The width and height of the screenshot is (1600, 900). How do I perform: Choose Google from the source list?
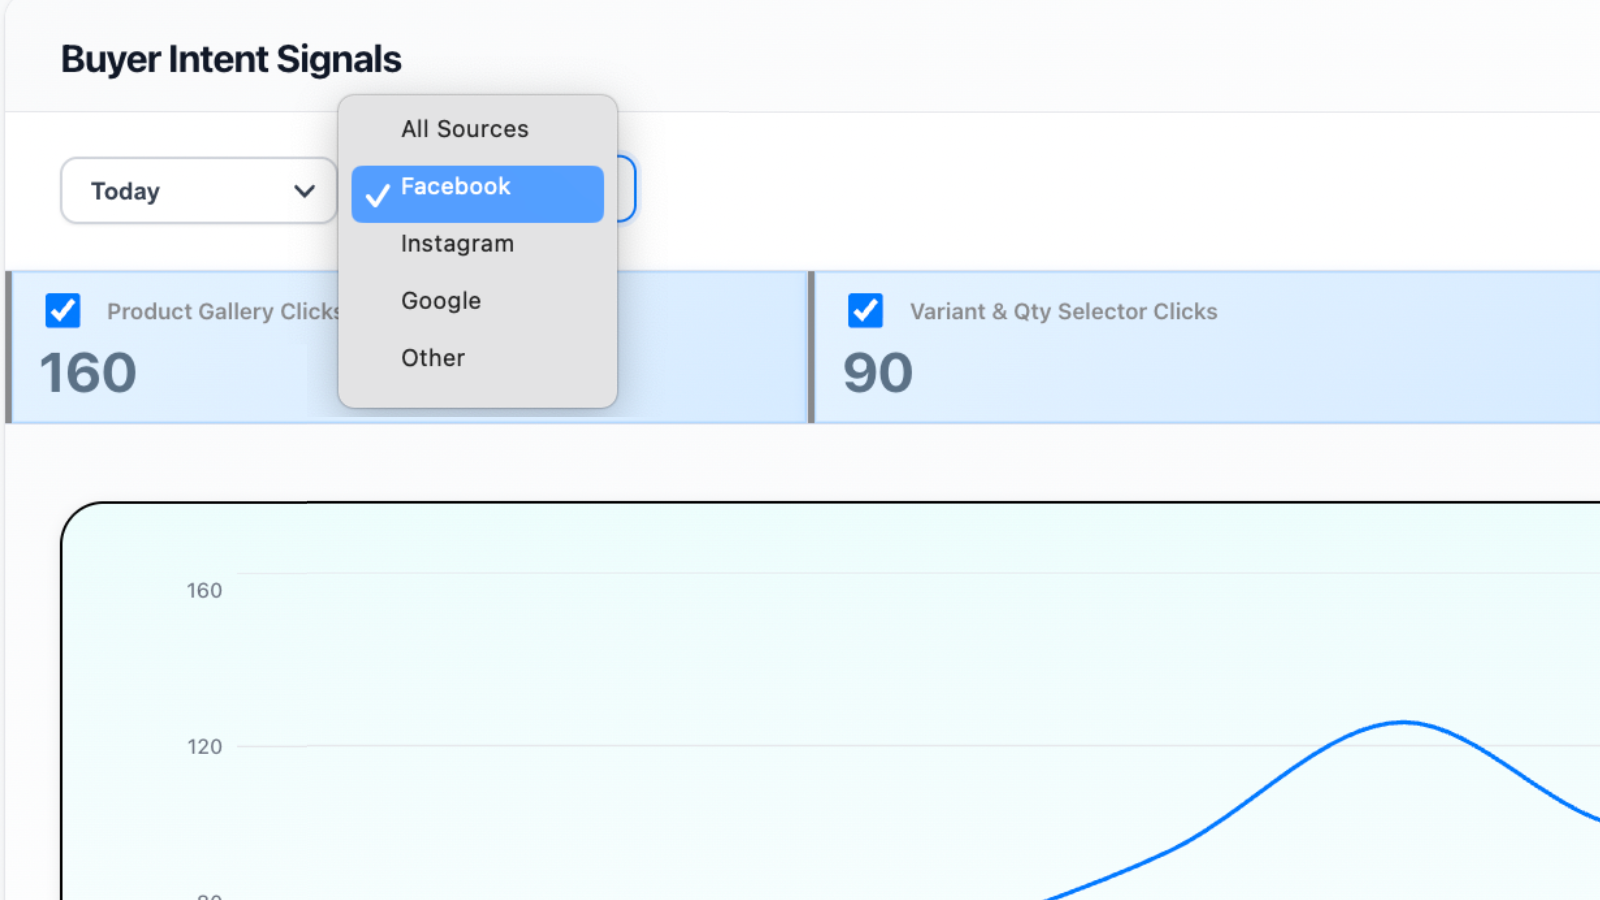point(441,301)
